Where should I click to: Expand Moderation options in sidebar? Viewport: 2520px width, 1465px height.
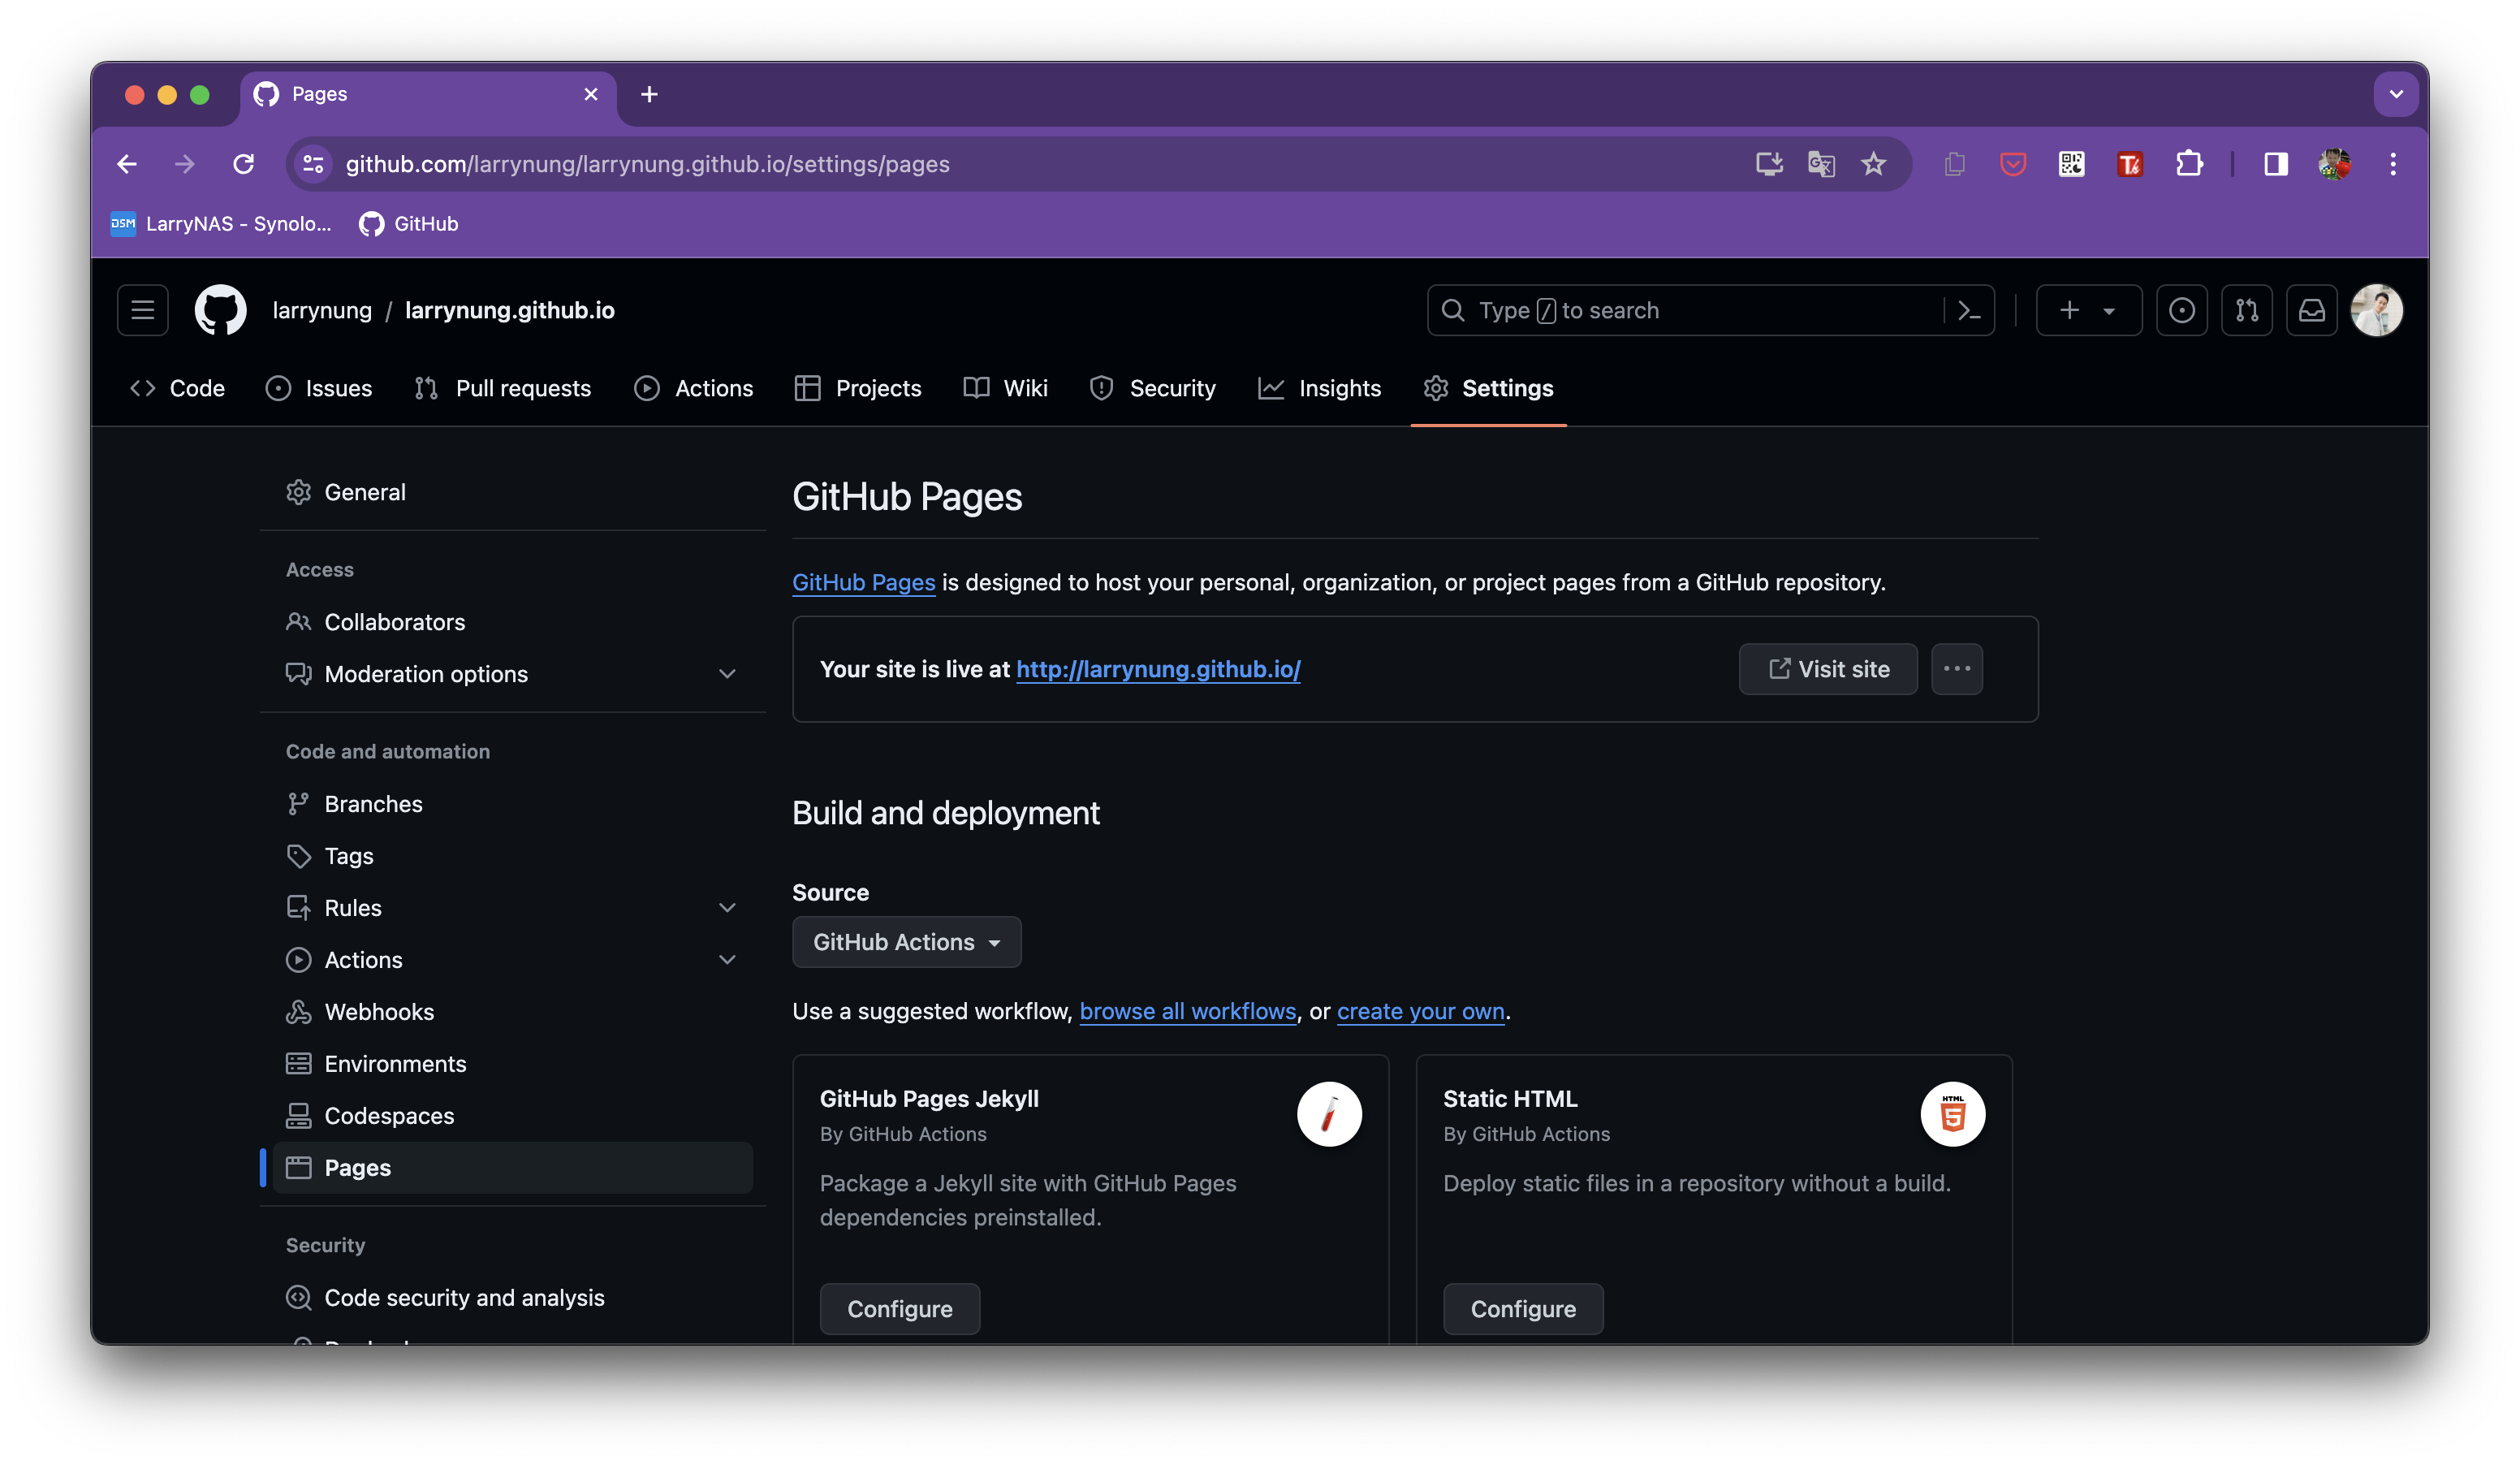click(x=727, y=674)
